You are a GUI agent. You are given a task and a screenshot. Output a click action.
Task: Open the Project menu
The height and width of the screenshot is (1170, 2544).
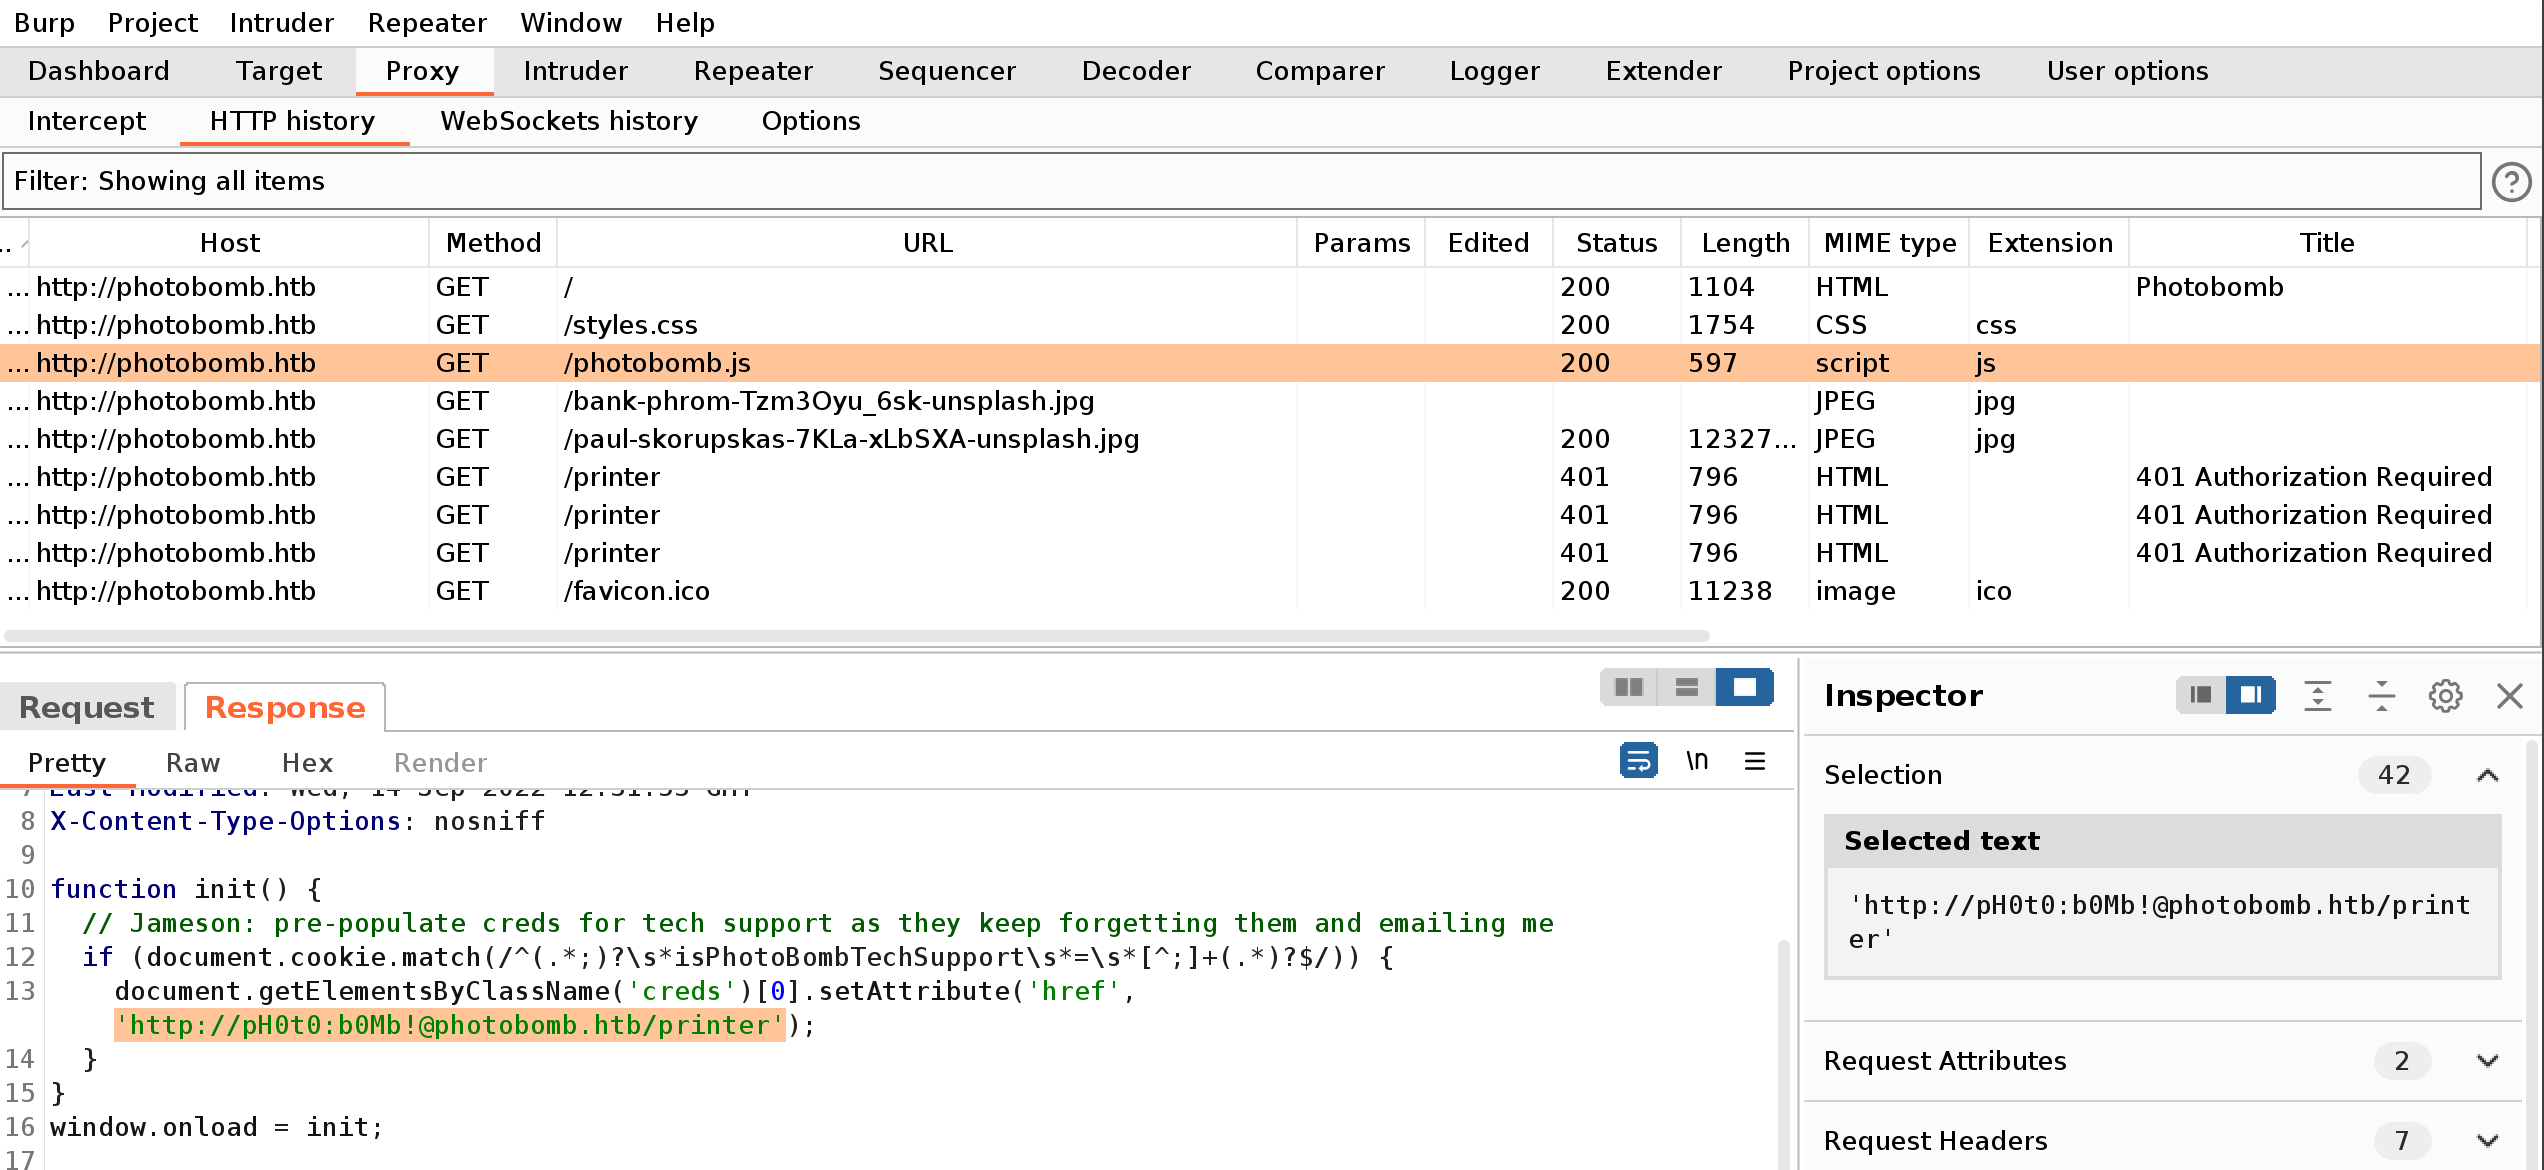(x=153, y=23)
